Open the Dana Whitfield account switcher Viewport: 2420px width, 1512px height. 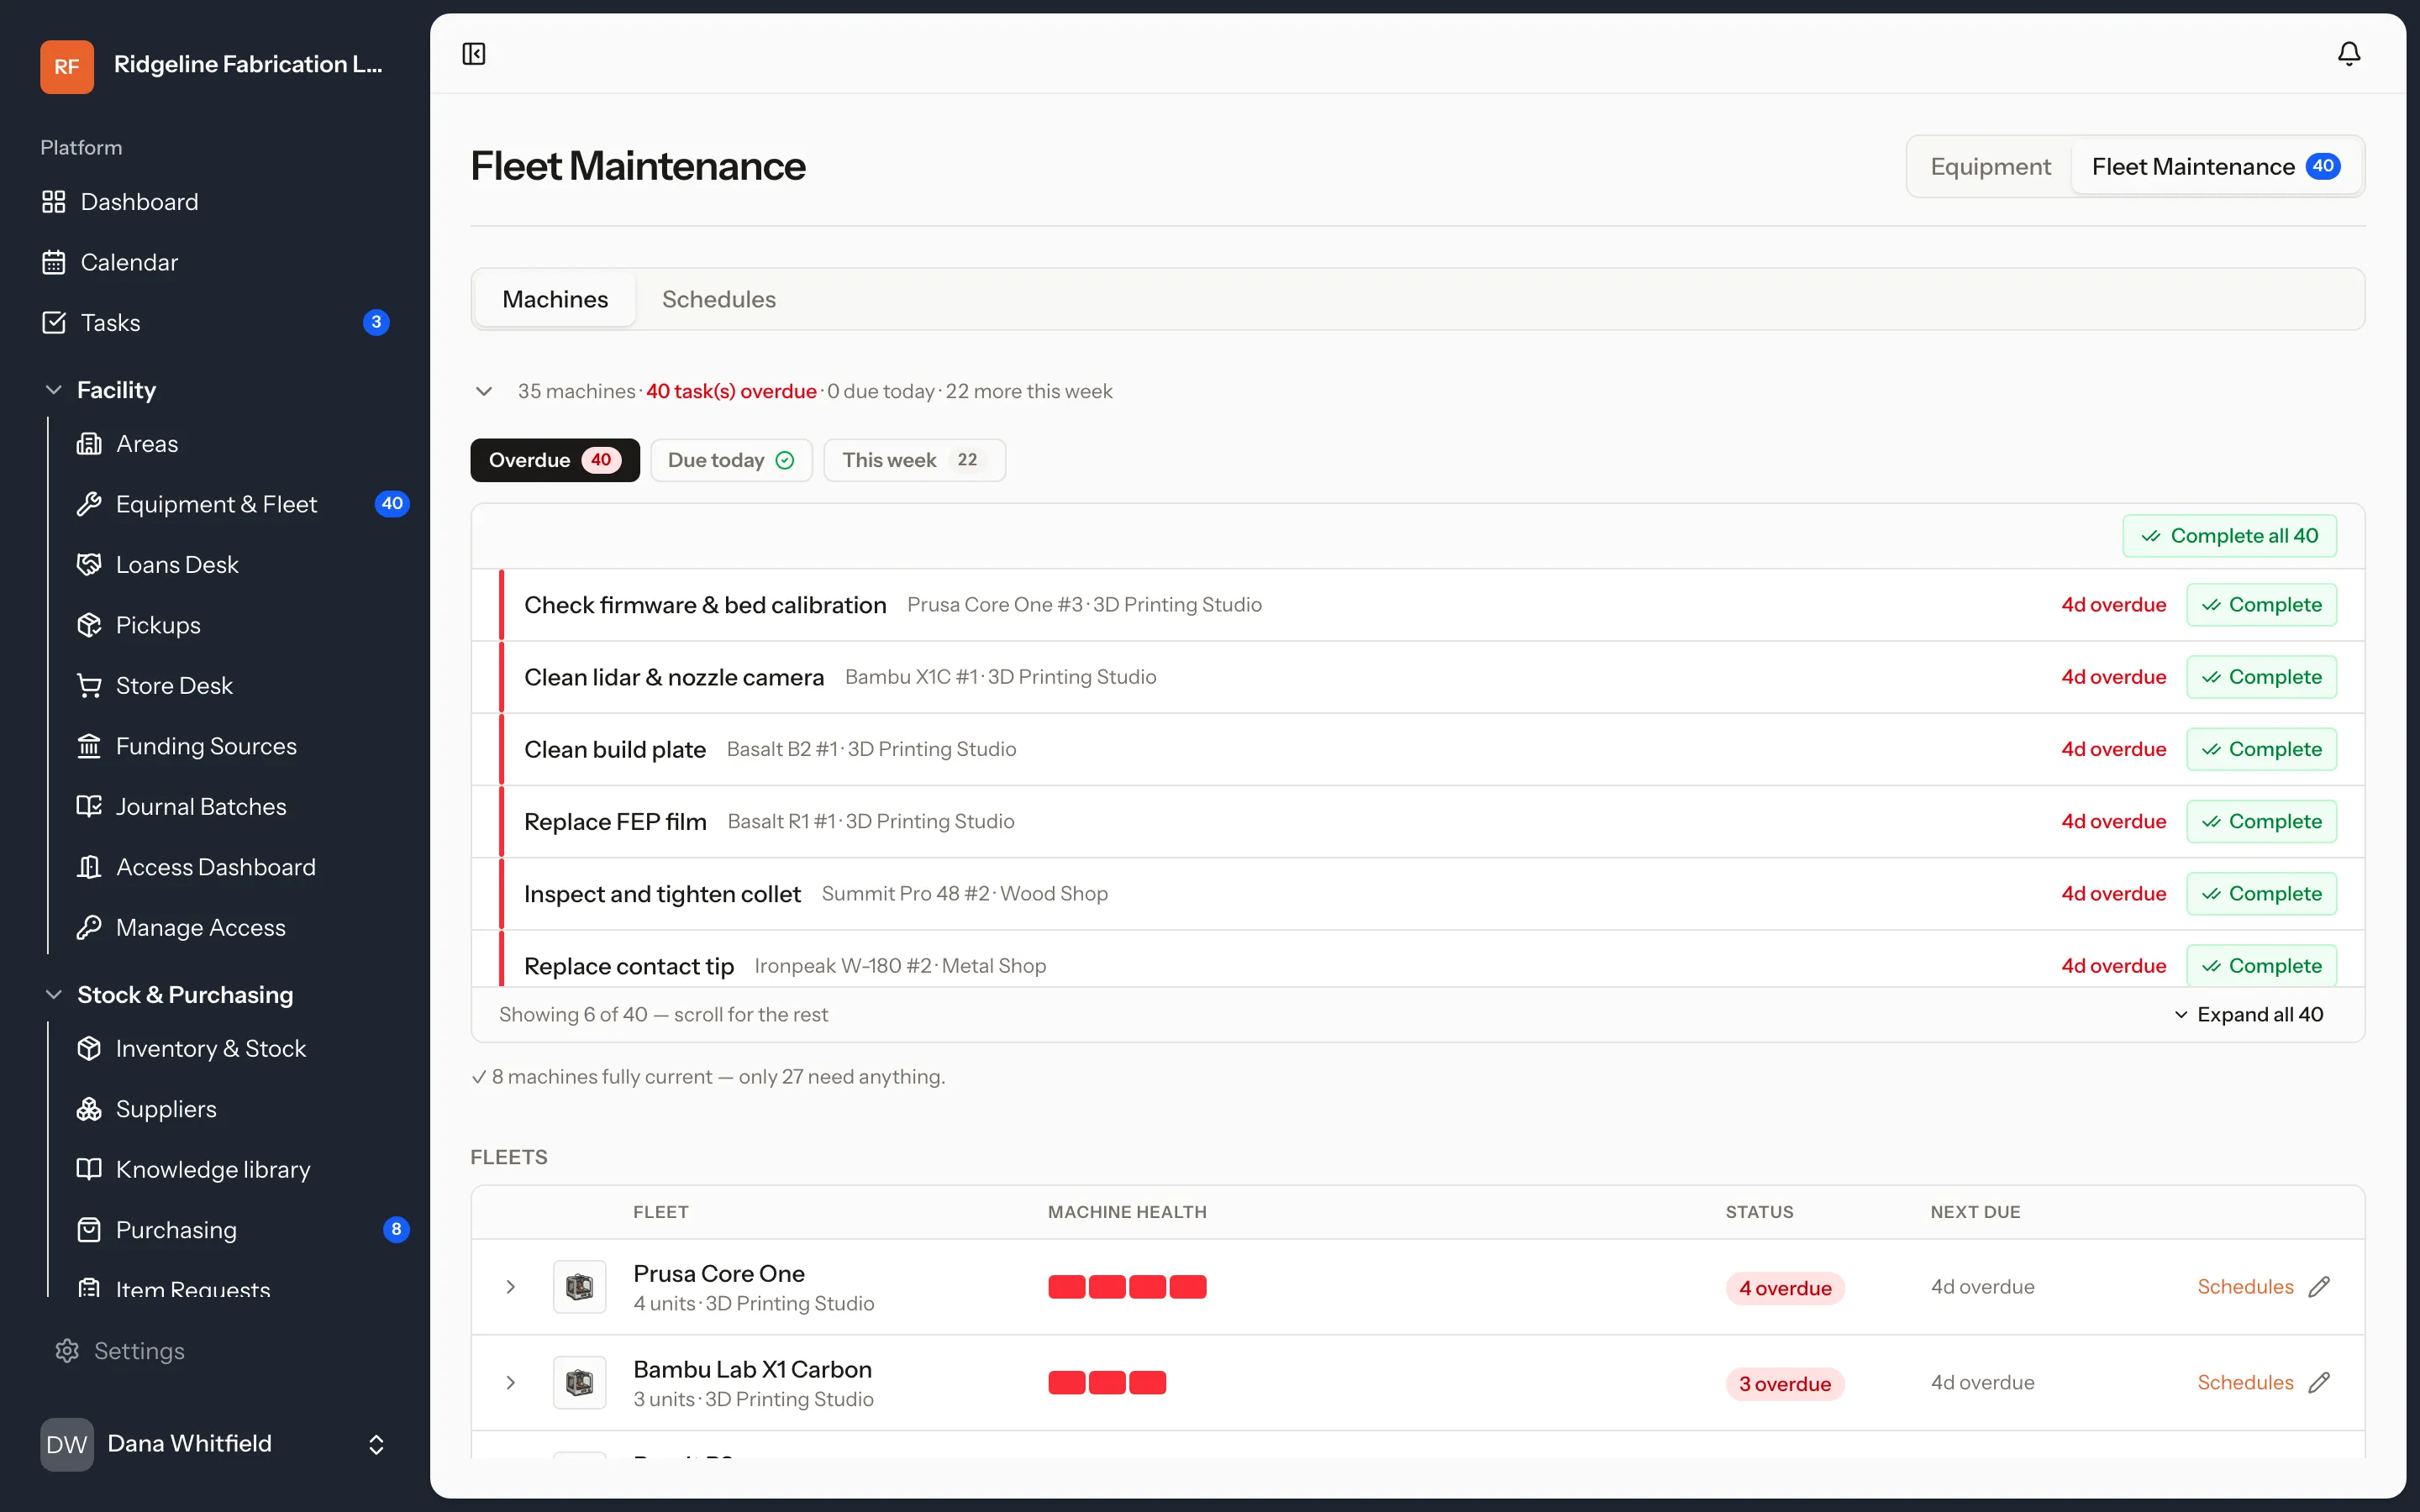click(x=215, y=1444)
